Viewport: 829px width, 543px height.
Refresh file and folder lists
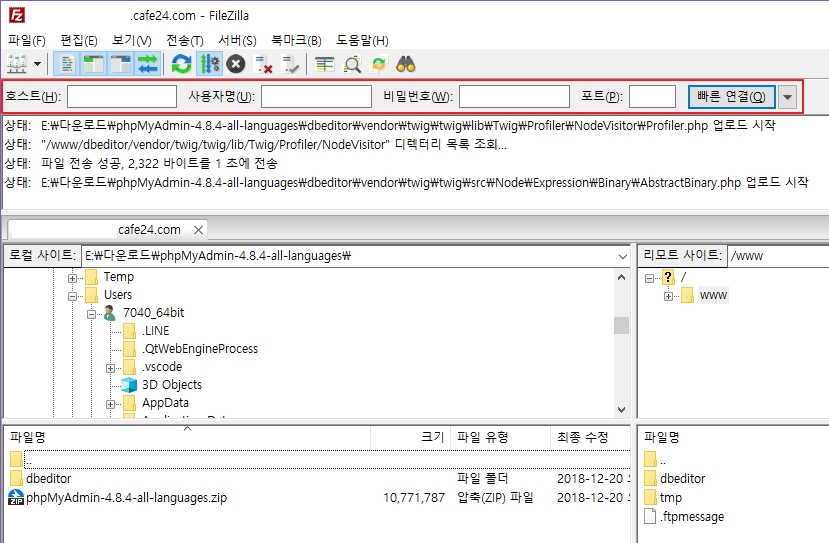click(x=181, y=65)
